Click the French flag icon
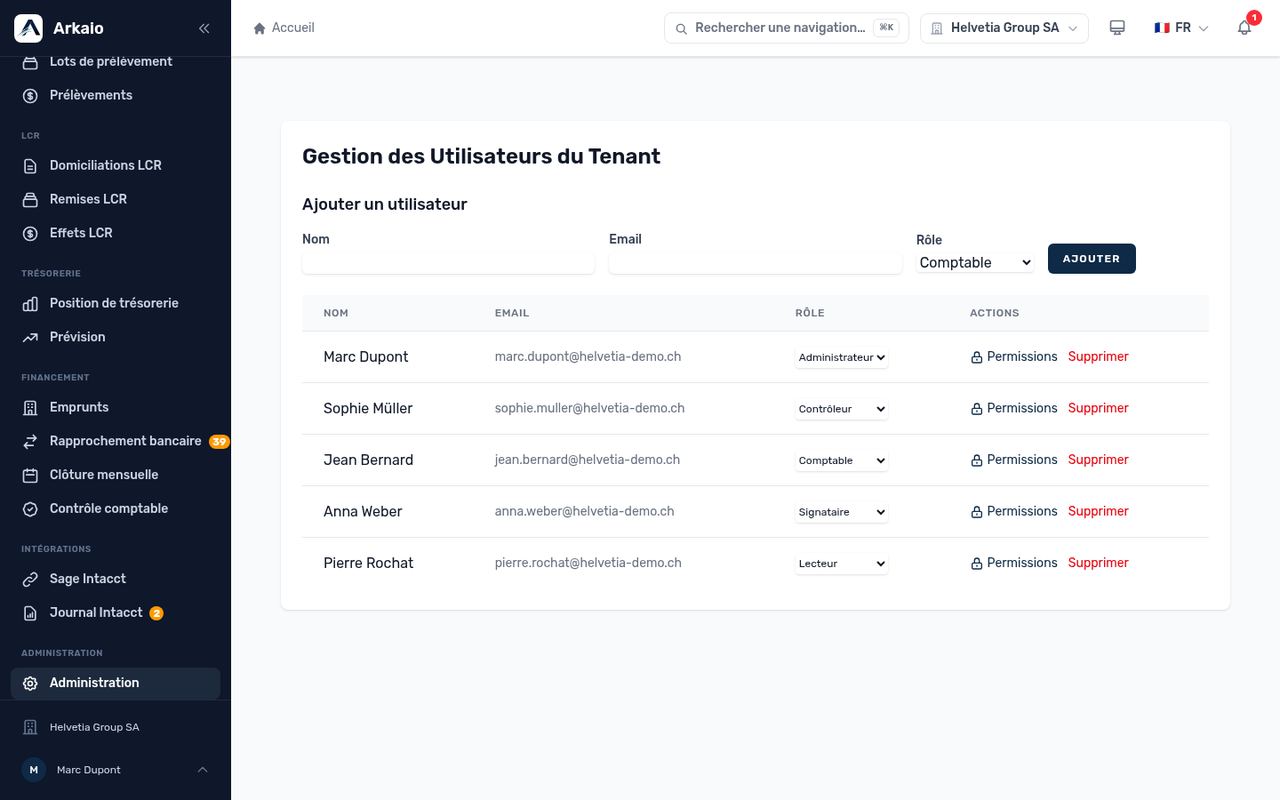 (x=1162, y=28)
